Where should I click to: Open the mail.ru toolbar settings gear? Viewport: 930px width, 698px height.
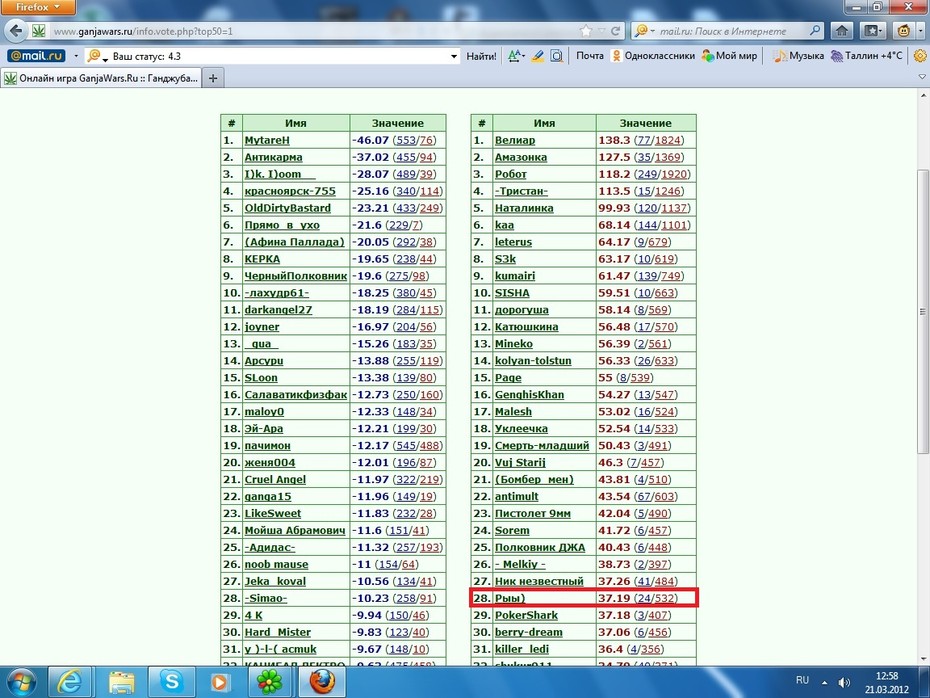point(920,56)
